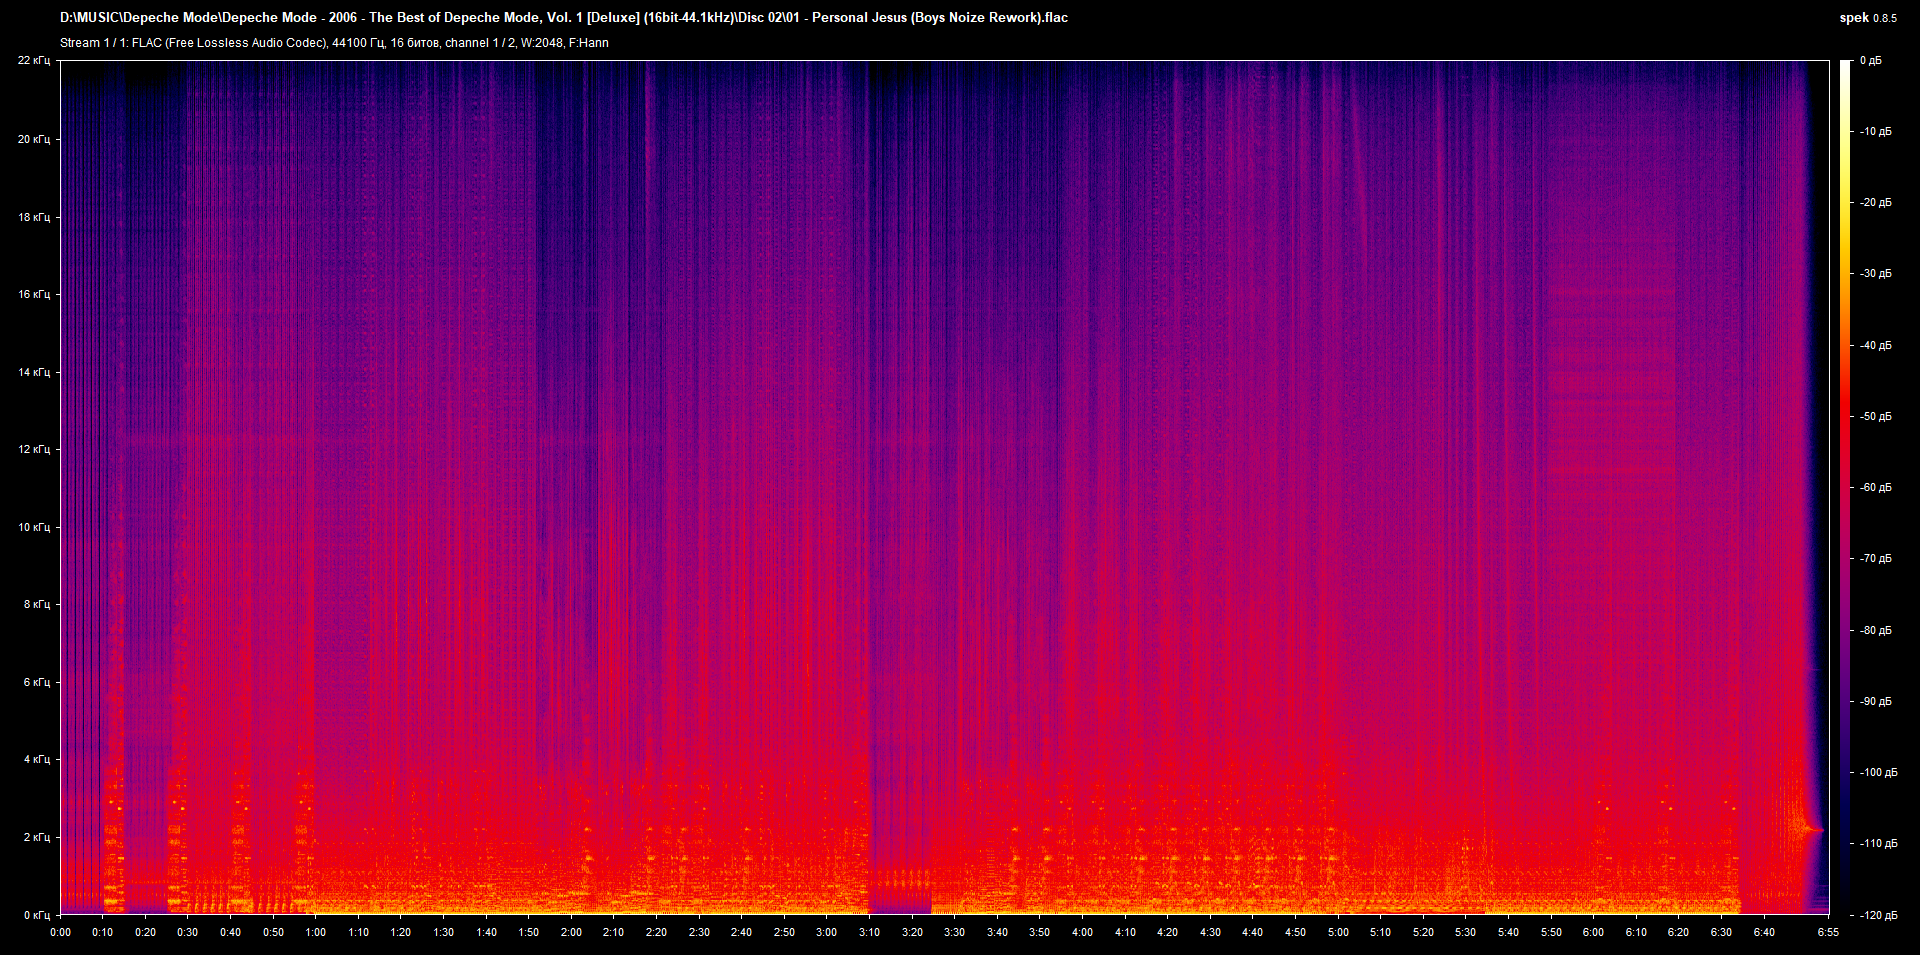This screenshot has width=1920, height=955.
Task: Click the -30 дБ label on the scale
Action: coord(1875,274)
